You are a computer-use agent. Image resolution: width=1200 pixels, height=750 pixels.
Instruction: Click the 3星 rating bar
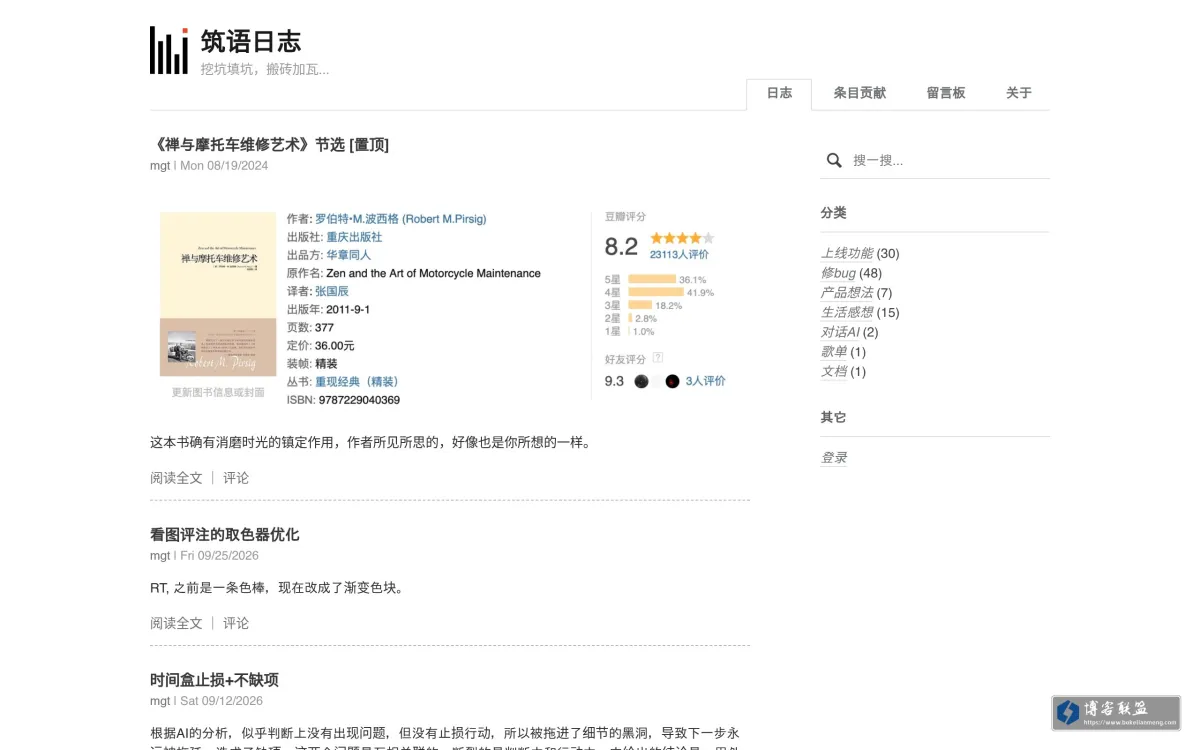point(640,305)
